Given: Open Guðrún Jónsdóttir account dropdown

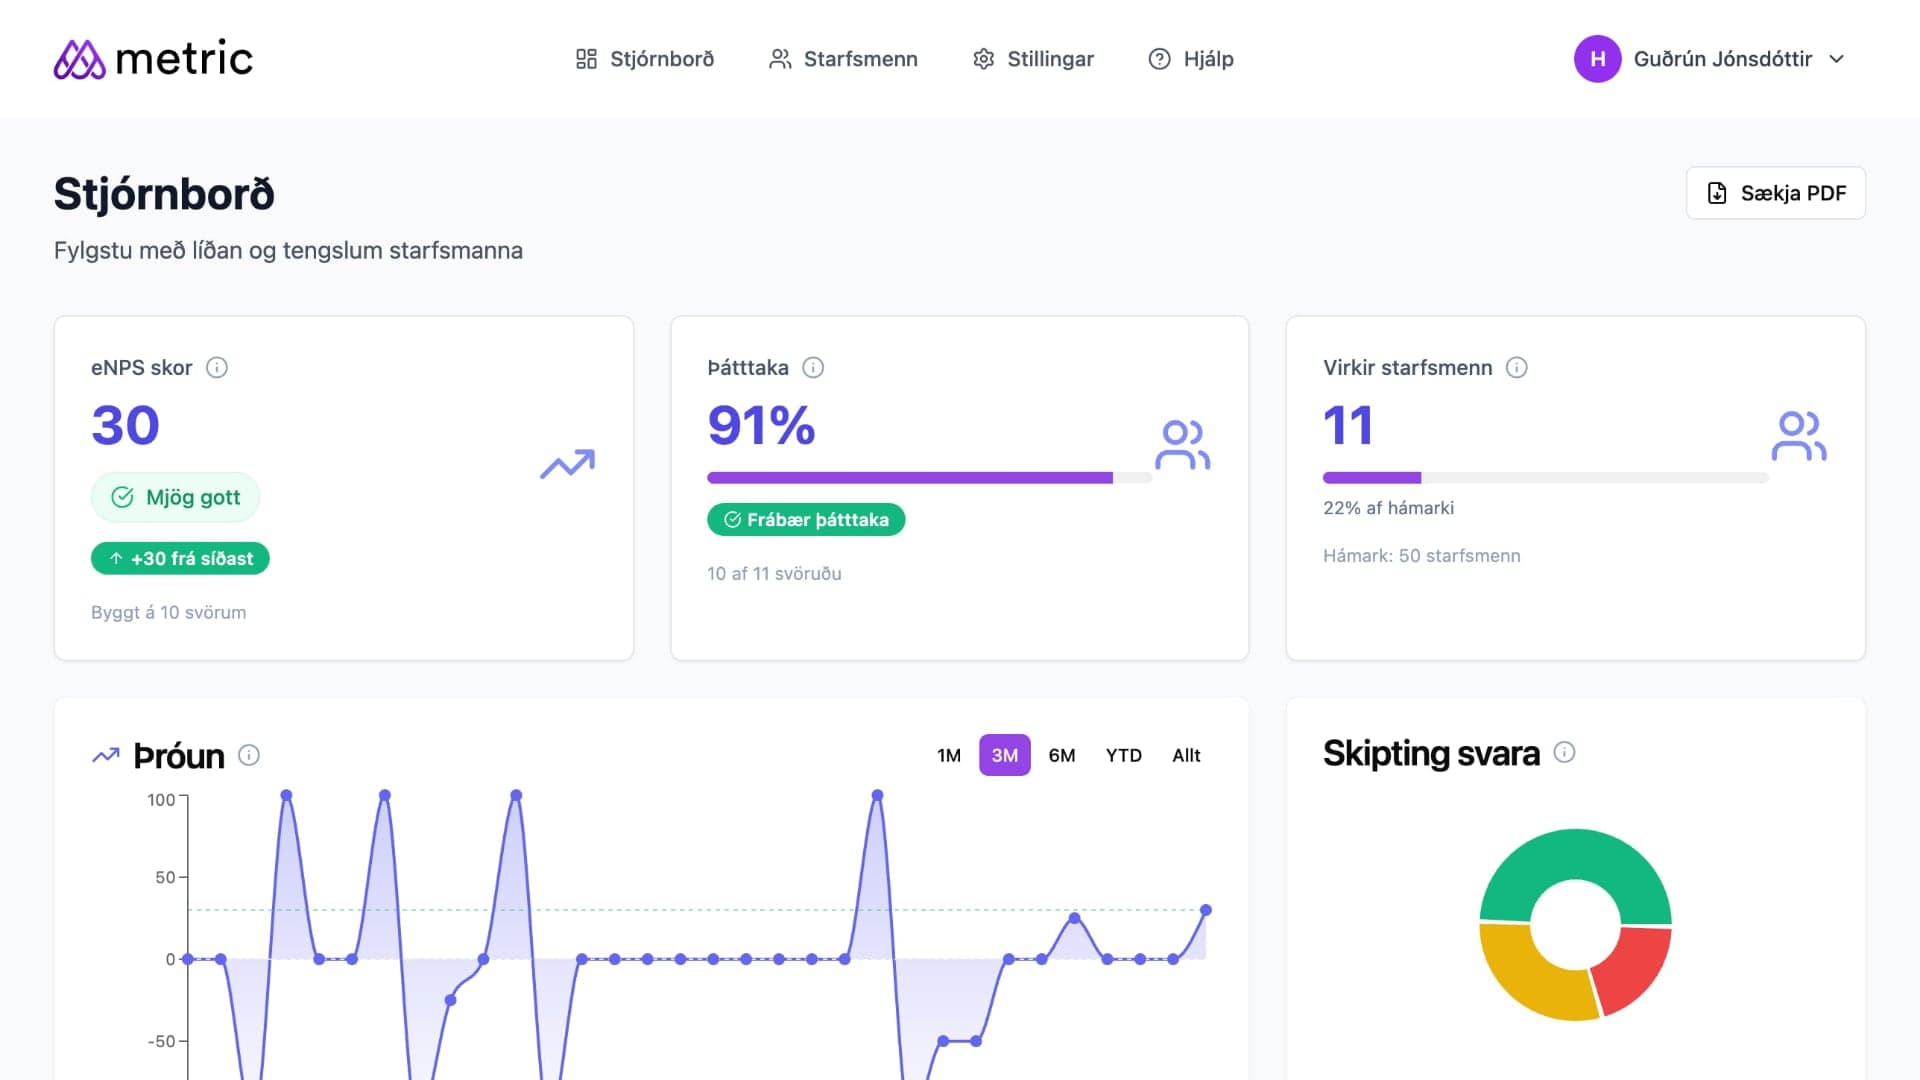Looking at the screenshot, I should (x=1722, y=59).
